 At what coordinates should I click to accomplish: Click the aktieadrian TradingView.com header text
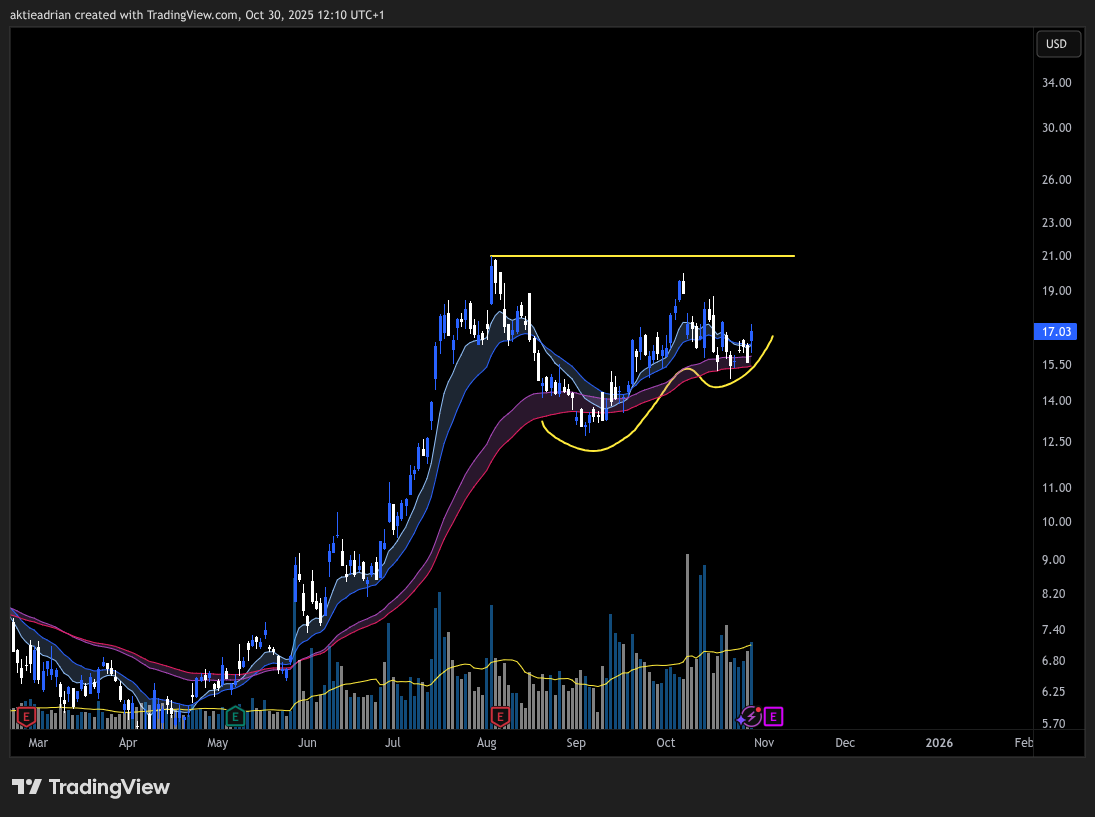pyautogui.click(x=198, y=15)
